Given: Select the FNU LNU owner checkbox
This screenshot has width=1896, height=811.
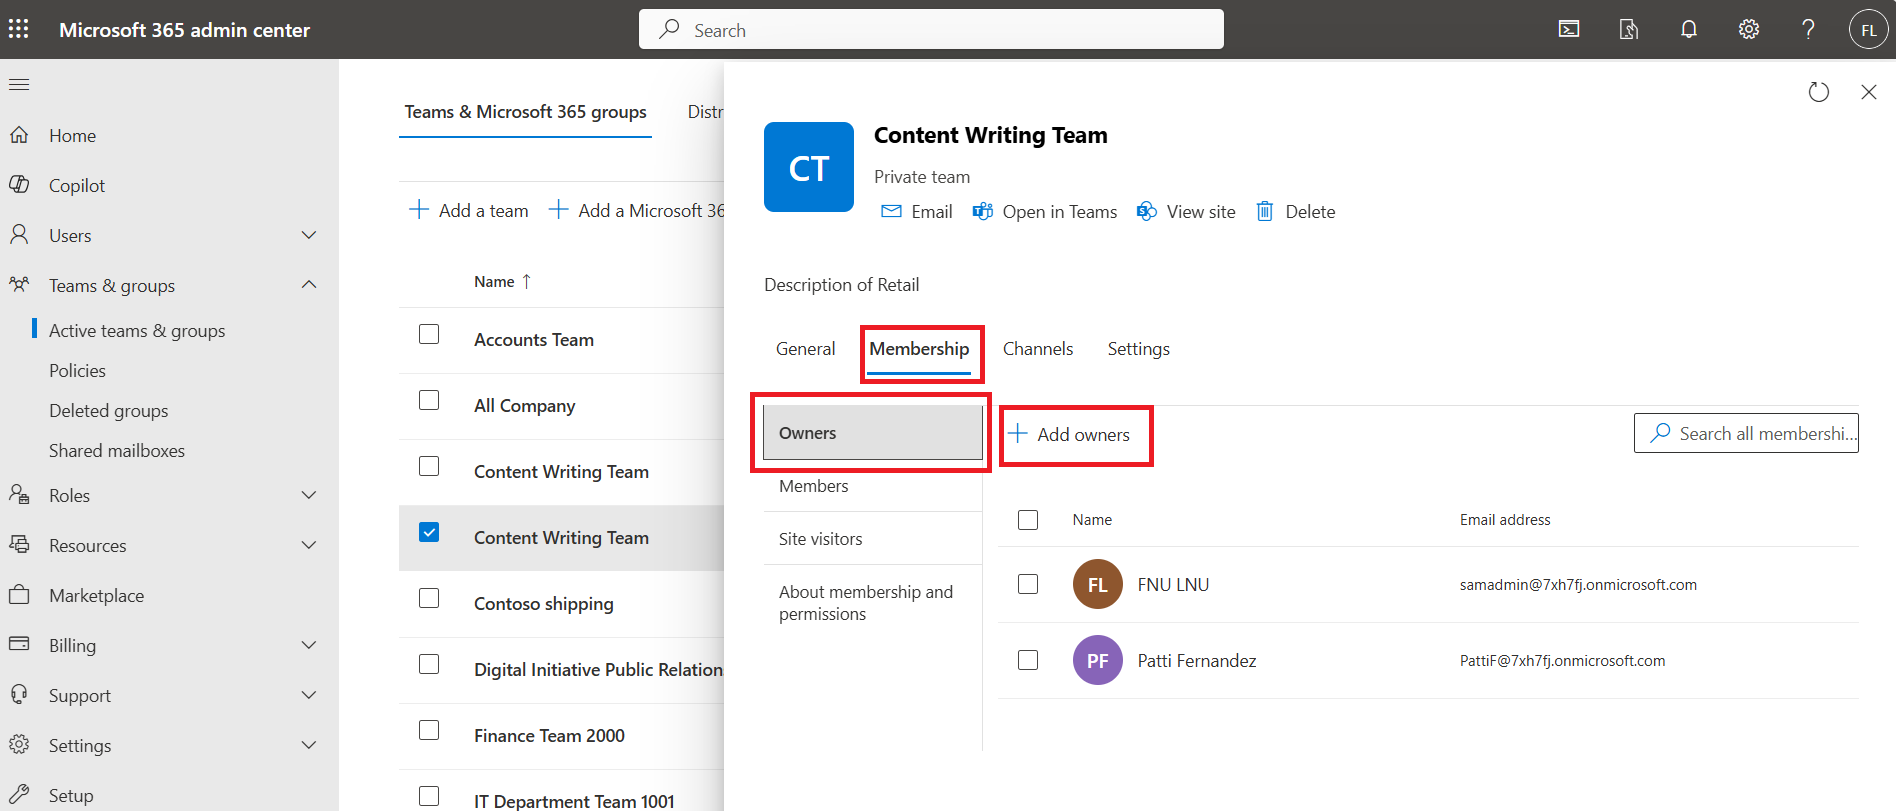Looking at the screenshot, I should (1028, 584).
